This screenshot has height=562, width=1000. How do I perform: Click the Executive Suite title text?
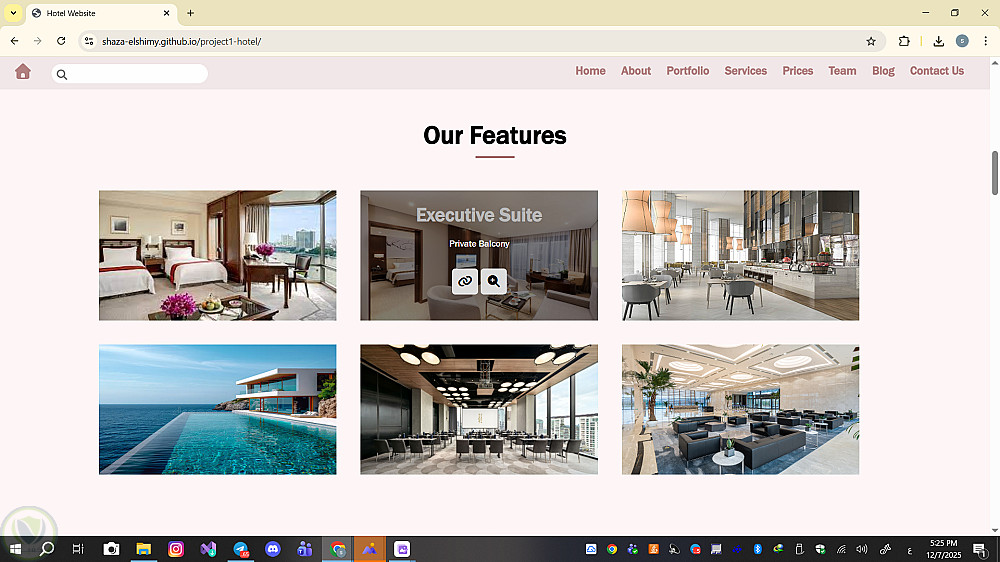[x=479, y=215]
